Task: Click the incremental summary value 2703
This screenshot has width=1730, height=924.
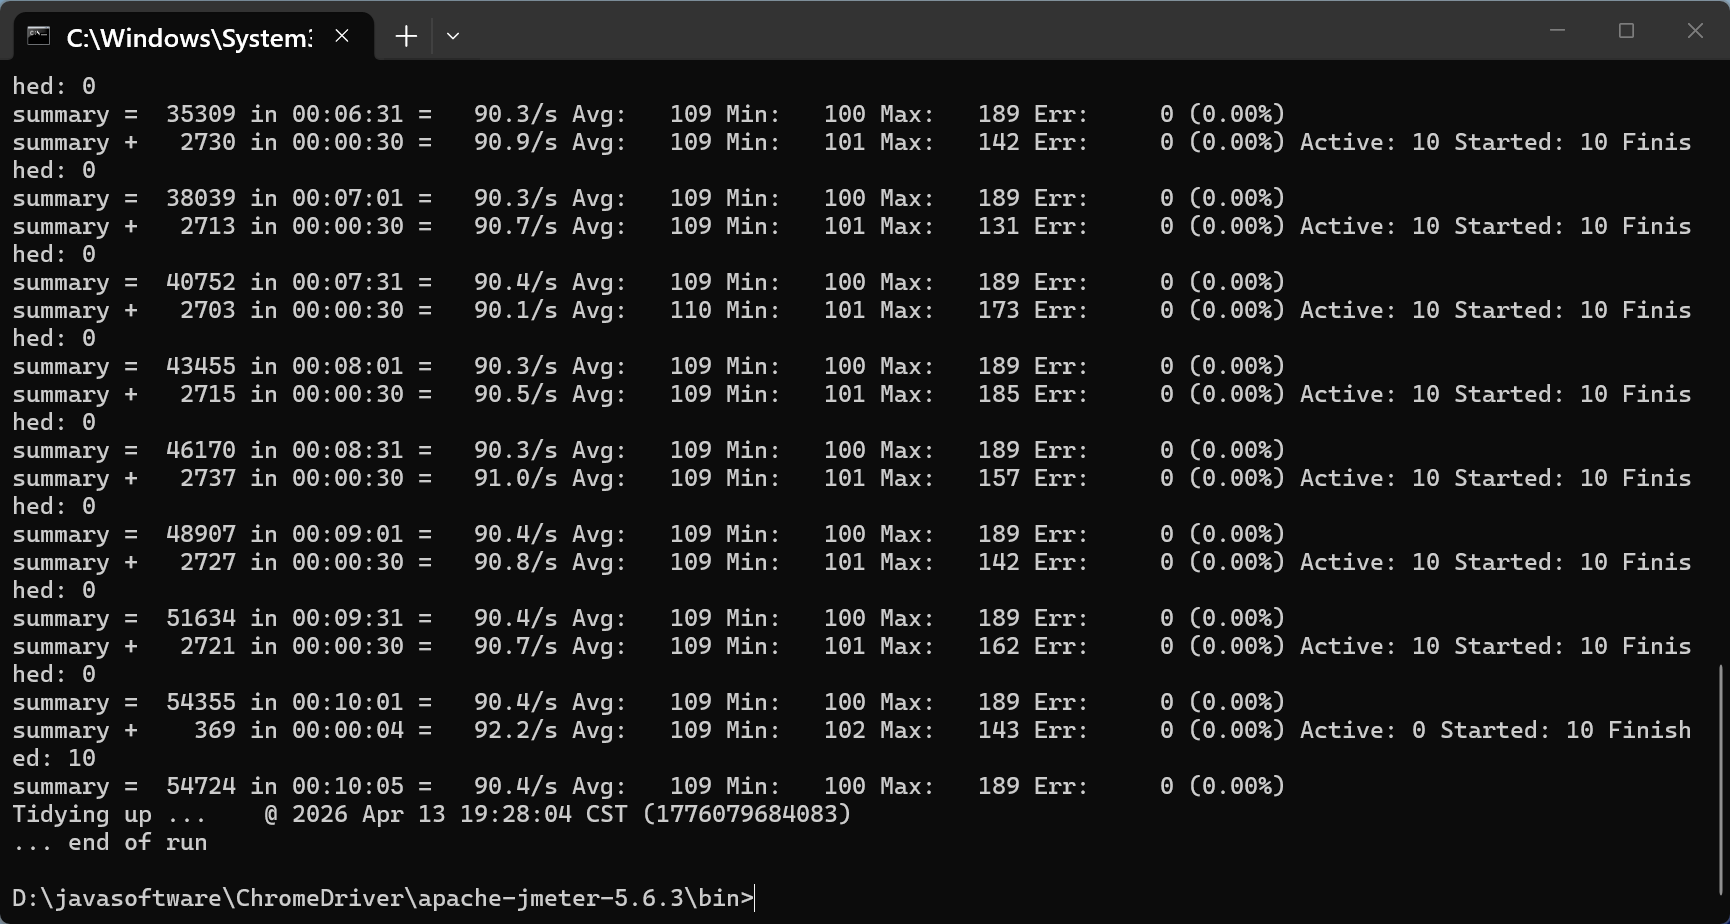Action: pos(208,310)
